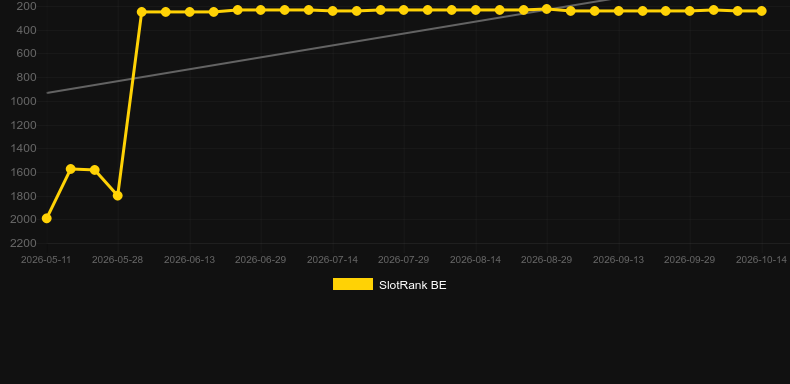Screen dimensions: 790x384
Task: Click the data point above 2026-09-13
Action: 618,11
